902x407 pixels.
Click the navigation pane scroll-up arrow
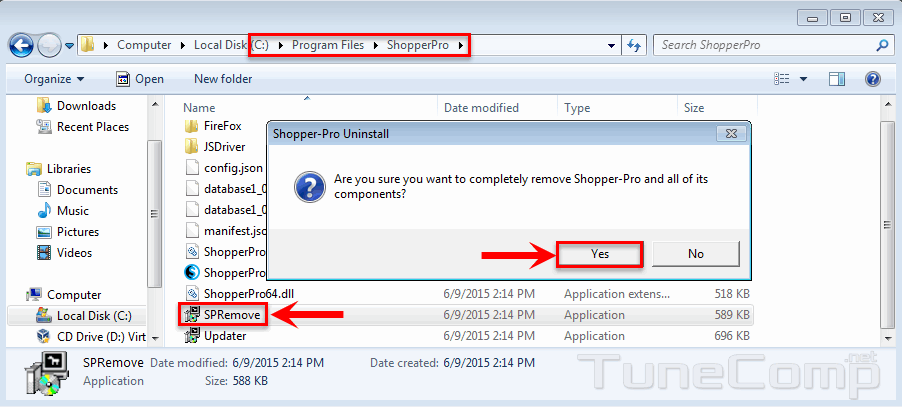[x=155, y=105]
